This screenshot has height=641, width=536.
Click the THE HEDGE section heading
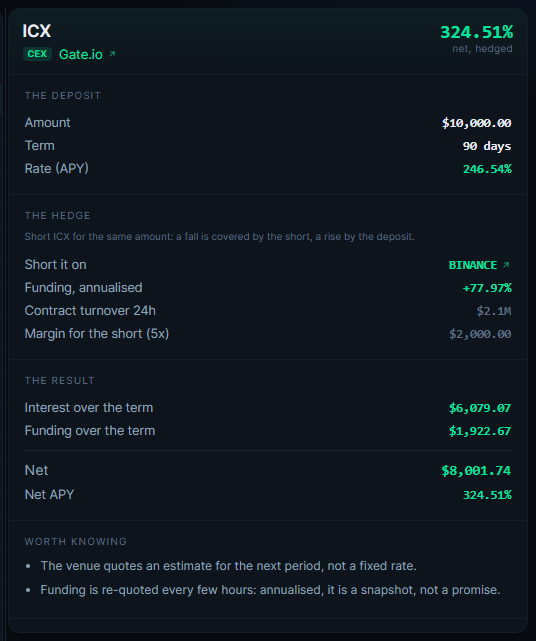pyautogui.click(x=57, y=215)
